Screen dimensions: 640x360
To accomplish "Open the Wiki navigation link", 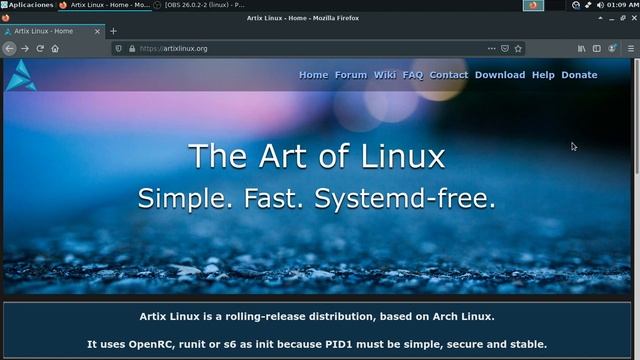I will point(384,75).
